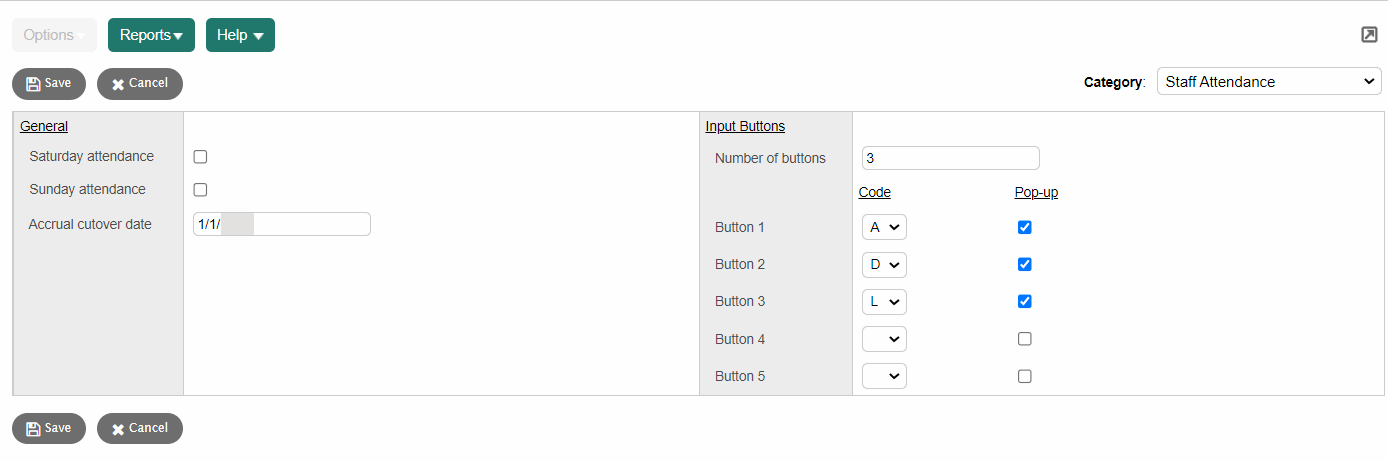The height and width of the screenshot is (461, 1388).
Task: Enable Sunday attendance checkbox
Action: click(x=200, y=190)
